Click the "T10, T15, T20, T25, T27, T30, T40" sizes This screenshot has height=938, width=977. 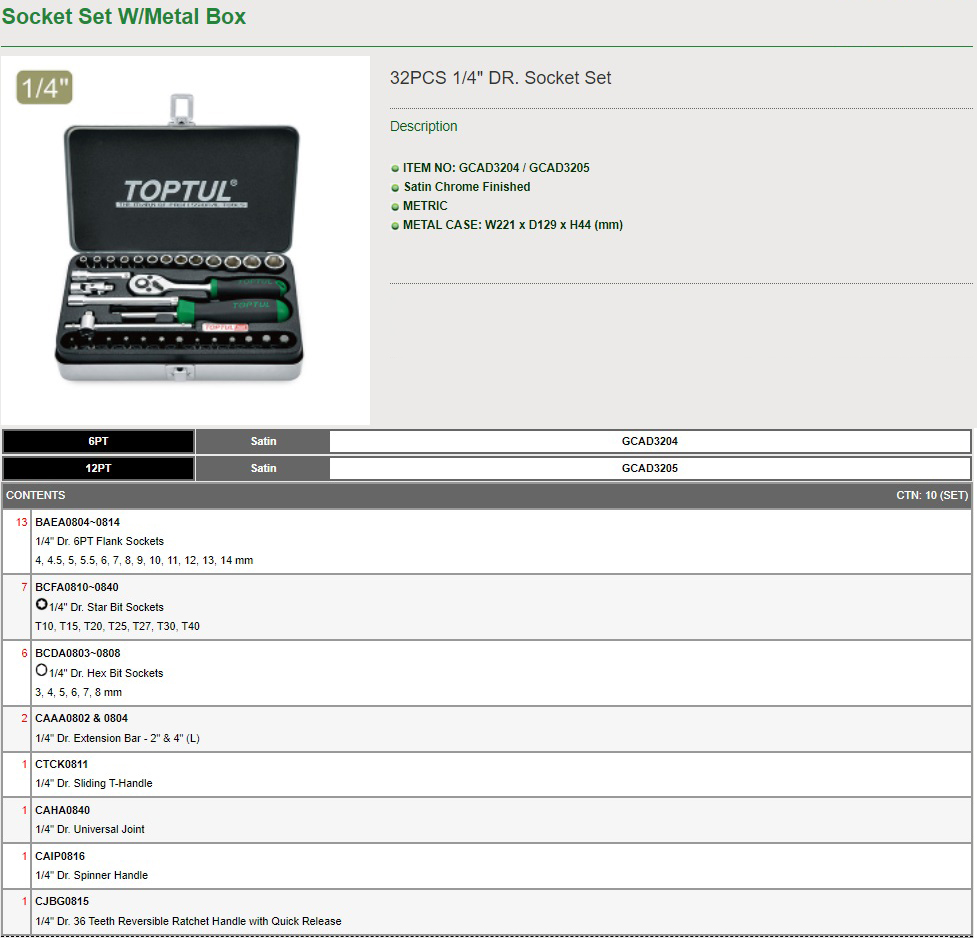pos(117,626)
